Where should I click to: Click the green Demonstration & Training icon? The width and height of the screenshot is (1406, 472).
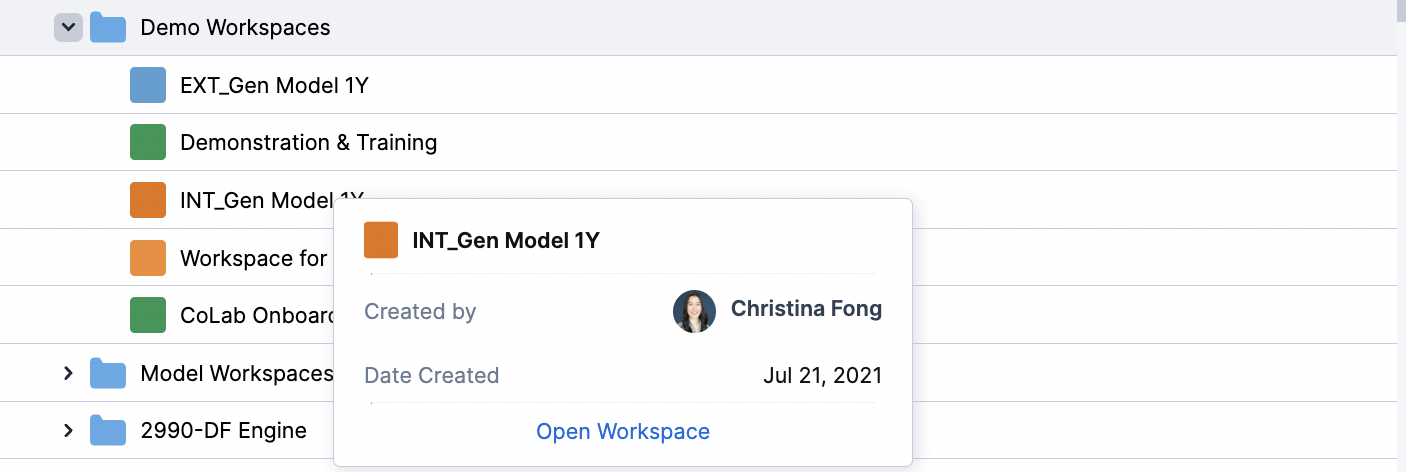pyautogui.click(x=148, y=143)
